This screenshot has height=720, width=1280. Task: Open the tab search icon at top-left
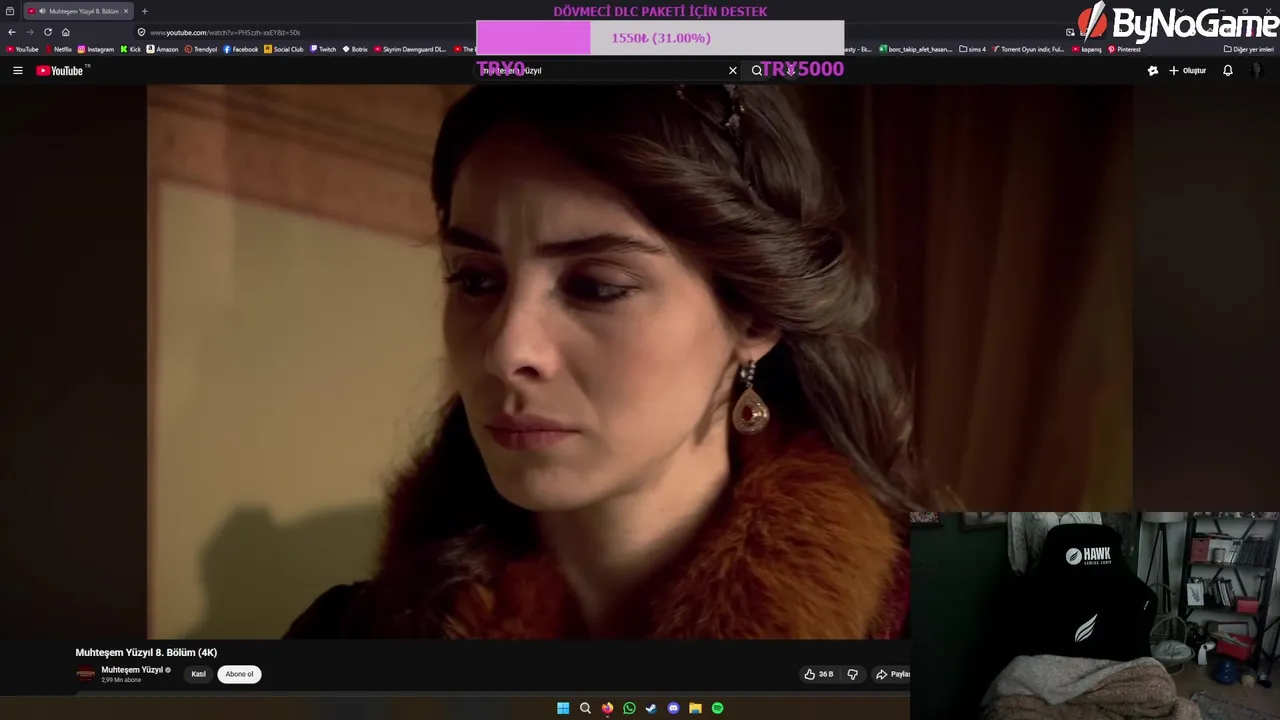tap(10, 11)
